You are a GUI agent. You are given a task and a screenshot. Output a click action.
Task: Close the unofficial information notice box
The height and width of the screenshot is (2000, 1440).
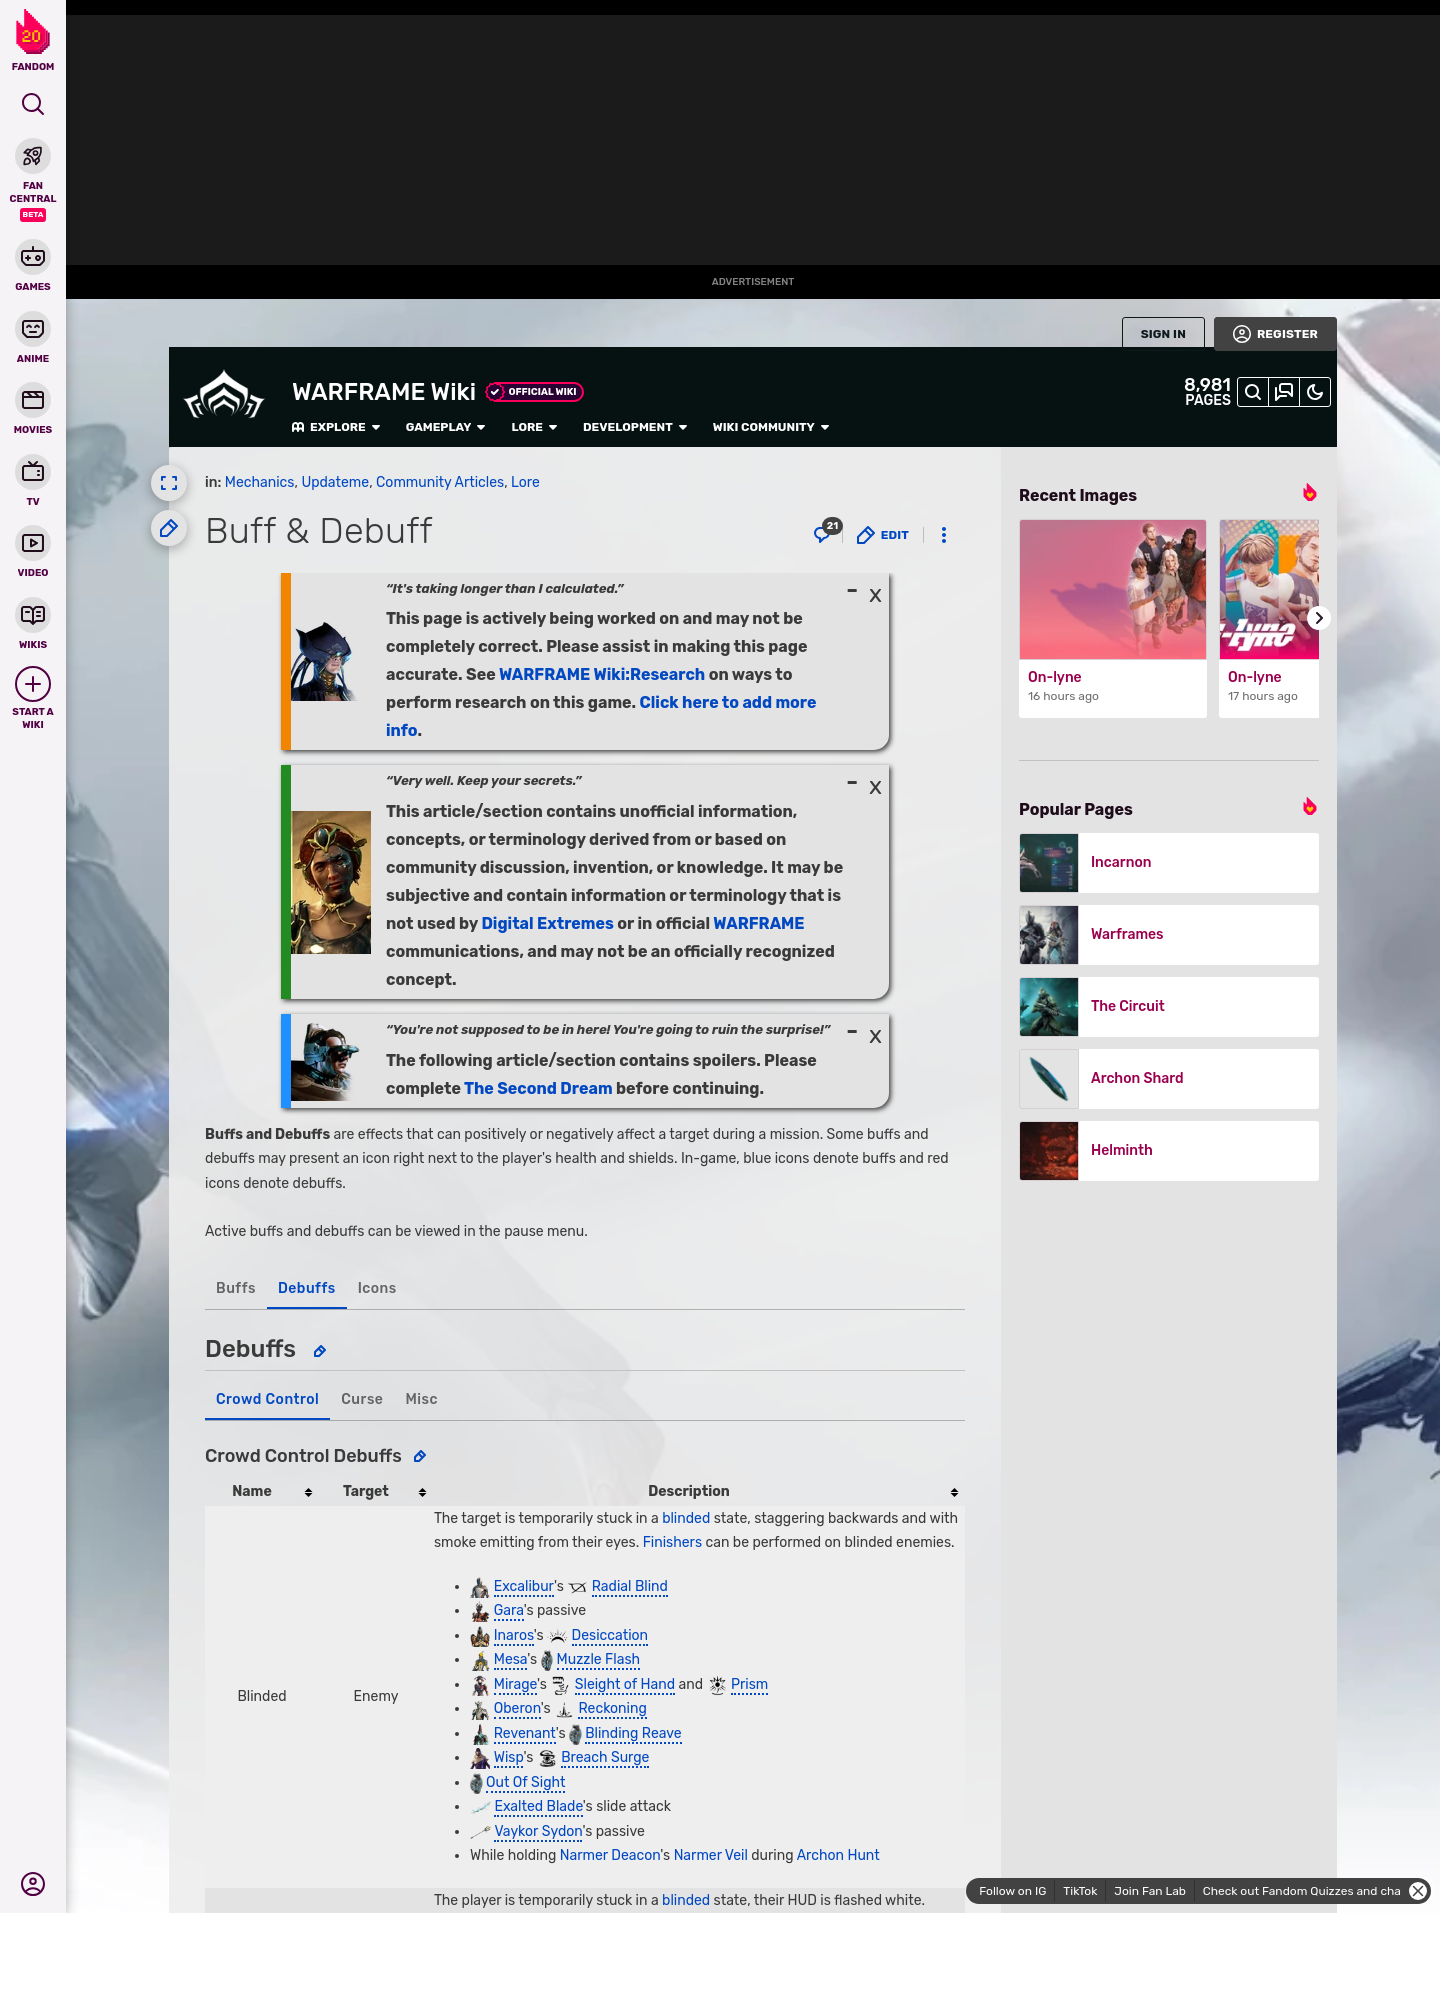coord(875,788)
